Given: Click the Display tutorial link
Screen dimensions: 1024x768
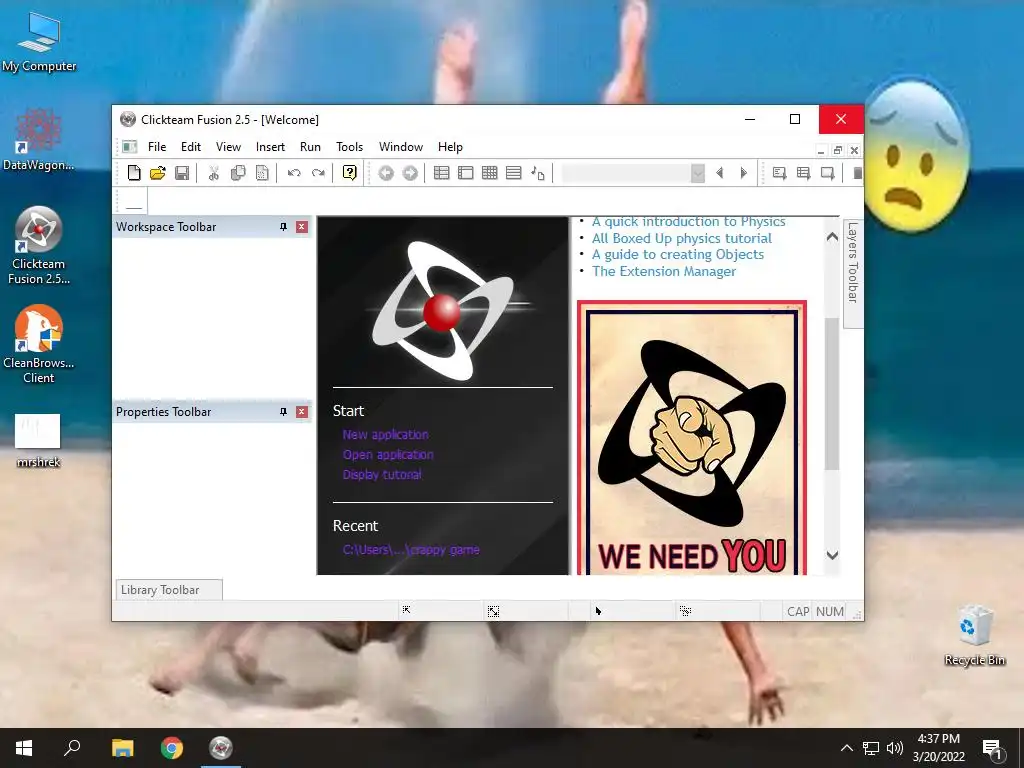Looking at the screenshot, I should pyautogui.click(x=382, y=474).
